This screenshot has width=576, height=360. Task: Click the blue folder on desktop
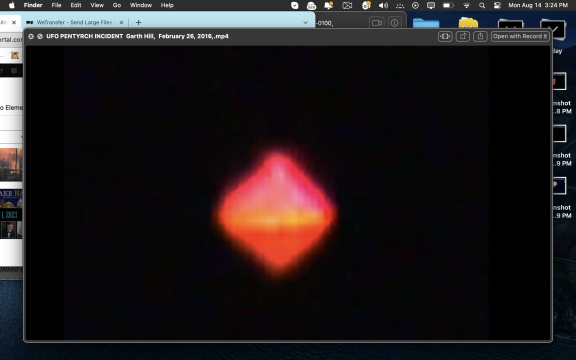click(x=426, y=23)
